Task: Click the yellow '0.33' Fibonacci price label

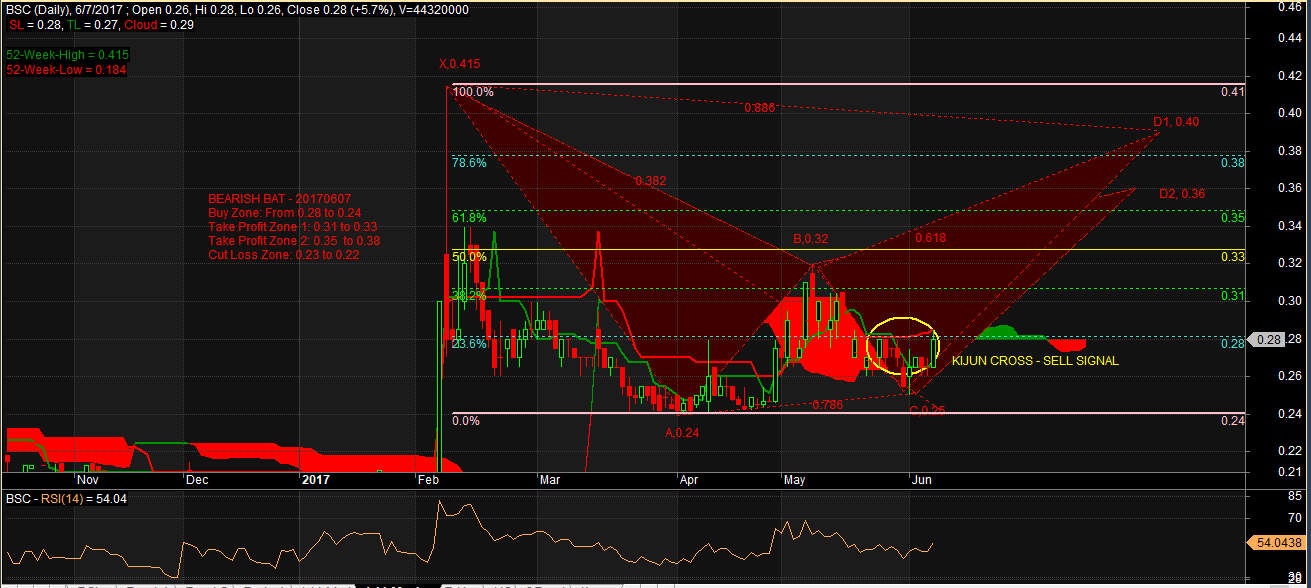Action: pyautogui.click(x=1233, y=257)
